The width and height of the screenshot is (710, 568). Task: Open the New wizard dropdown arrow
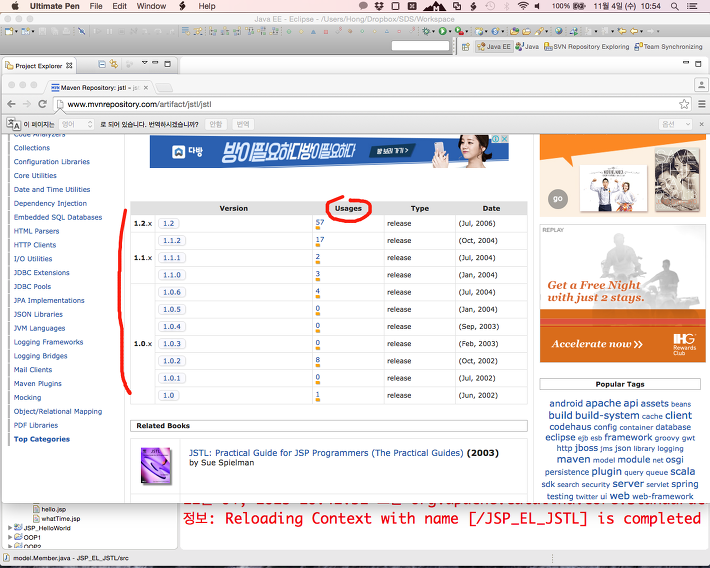click(16, 31)
